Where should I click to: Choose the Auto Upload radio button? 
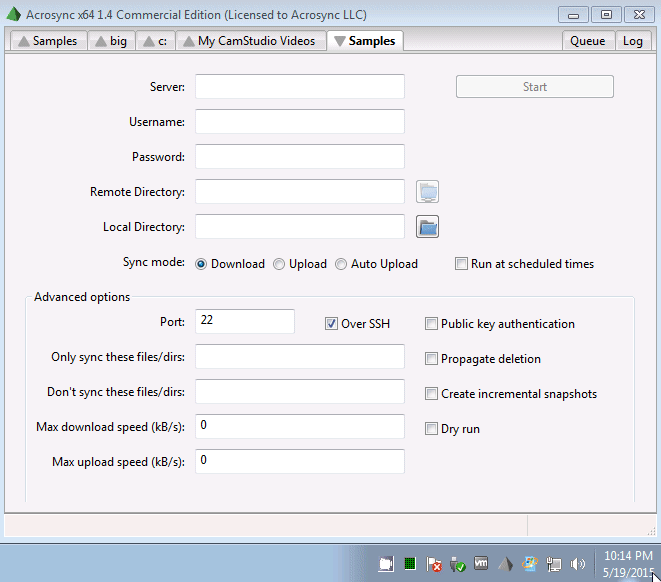pos(341,264)
